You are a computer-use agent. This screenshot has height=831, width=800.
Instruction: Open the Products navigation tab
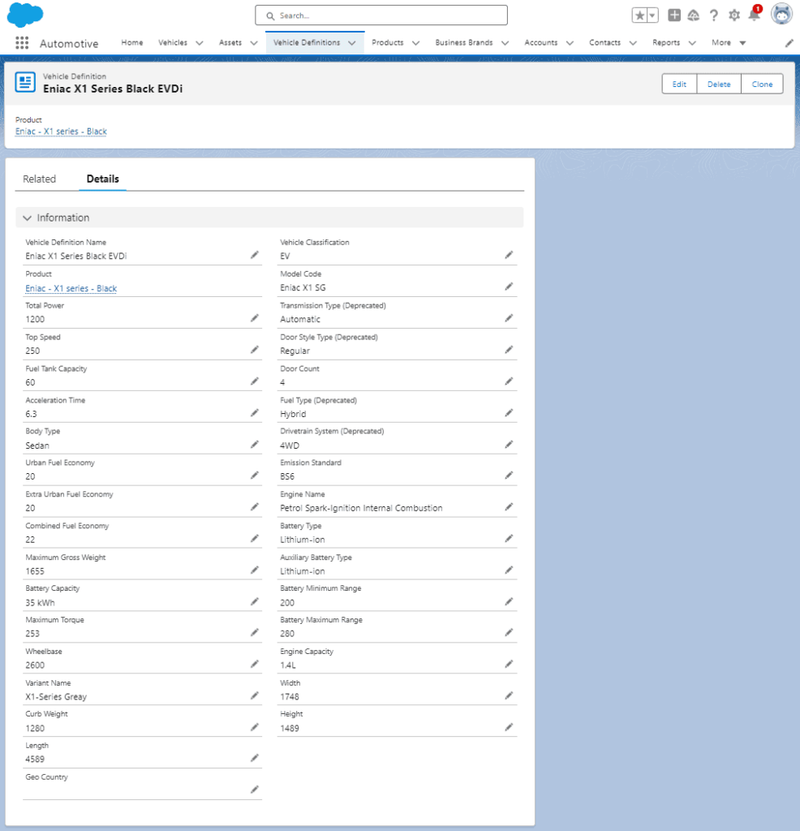[x=387, y=42]
